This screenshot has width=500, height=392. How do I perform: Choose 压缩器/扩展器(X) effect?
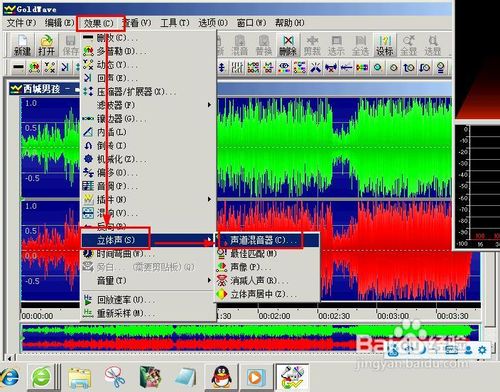148,91
